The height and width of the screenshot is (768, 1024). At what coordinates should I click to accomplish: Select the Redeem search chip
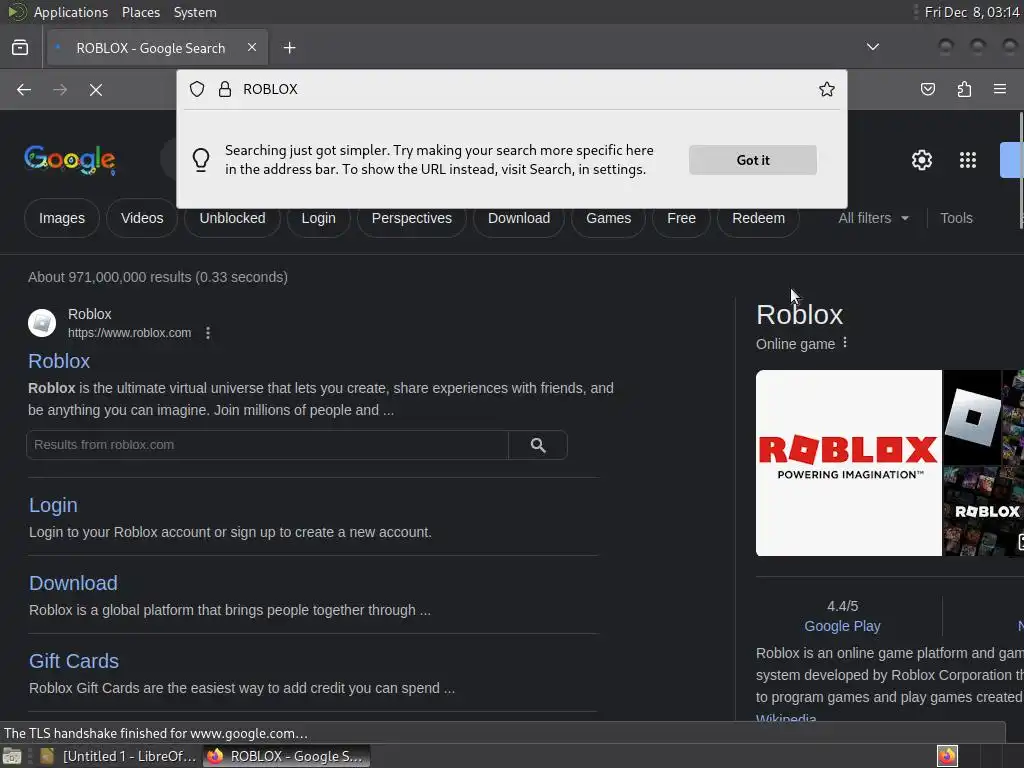point(759,218)
